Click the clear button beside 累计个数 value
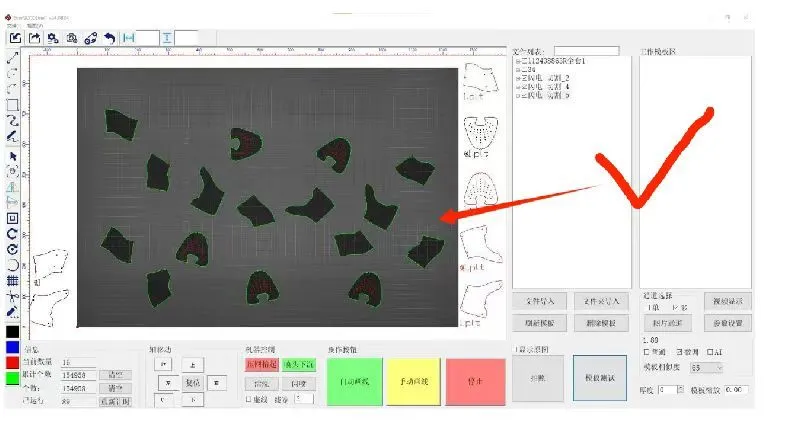789x429 pixels. [x=115, y=375]
